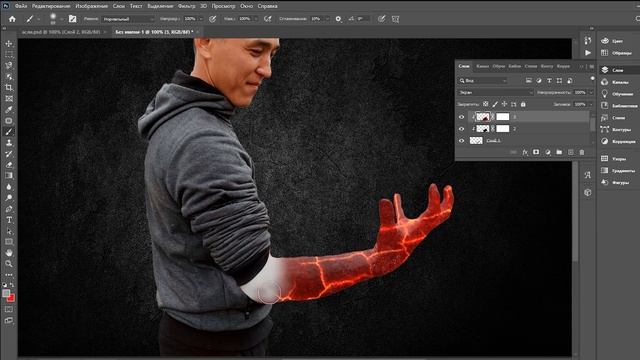Select the Rectangle shape tool
The width and height of the screenshot is (640, 360).
tap(9, 242)
